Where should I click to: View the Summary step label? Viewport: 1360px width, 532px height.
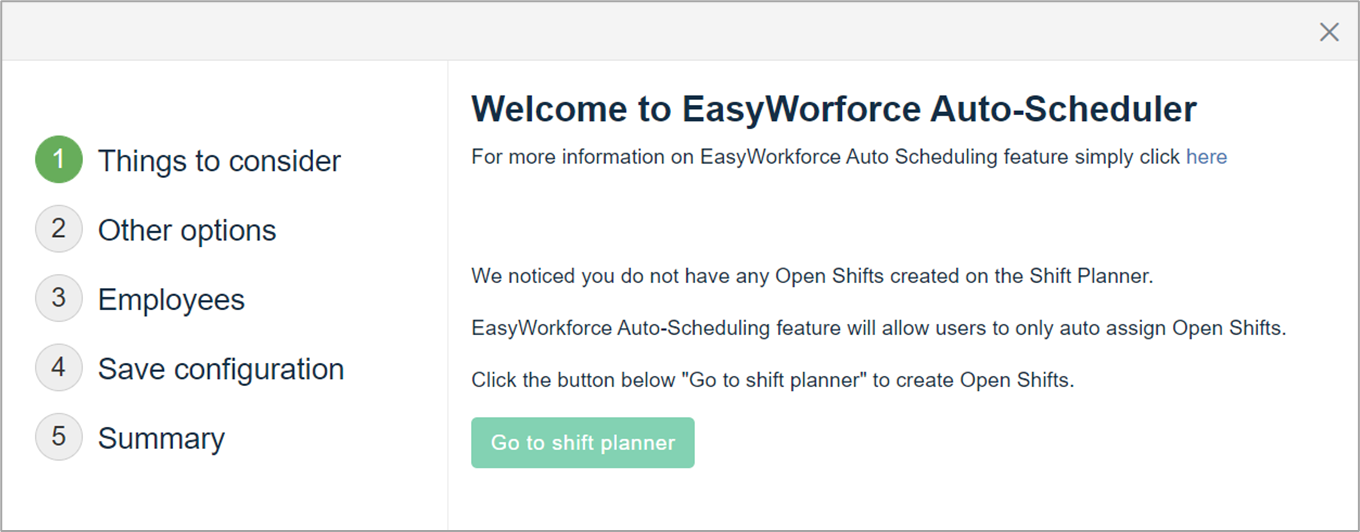click(161, 438)
